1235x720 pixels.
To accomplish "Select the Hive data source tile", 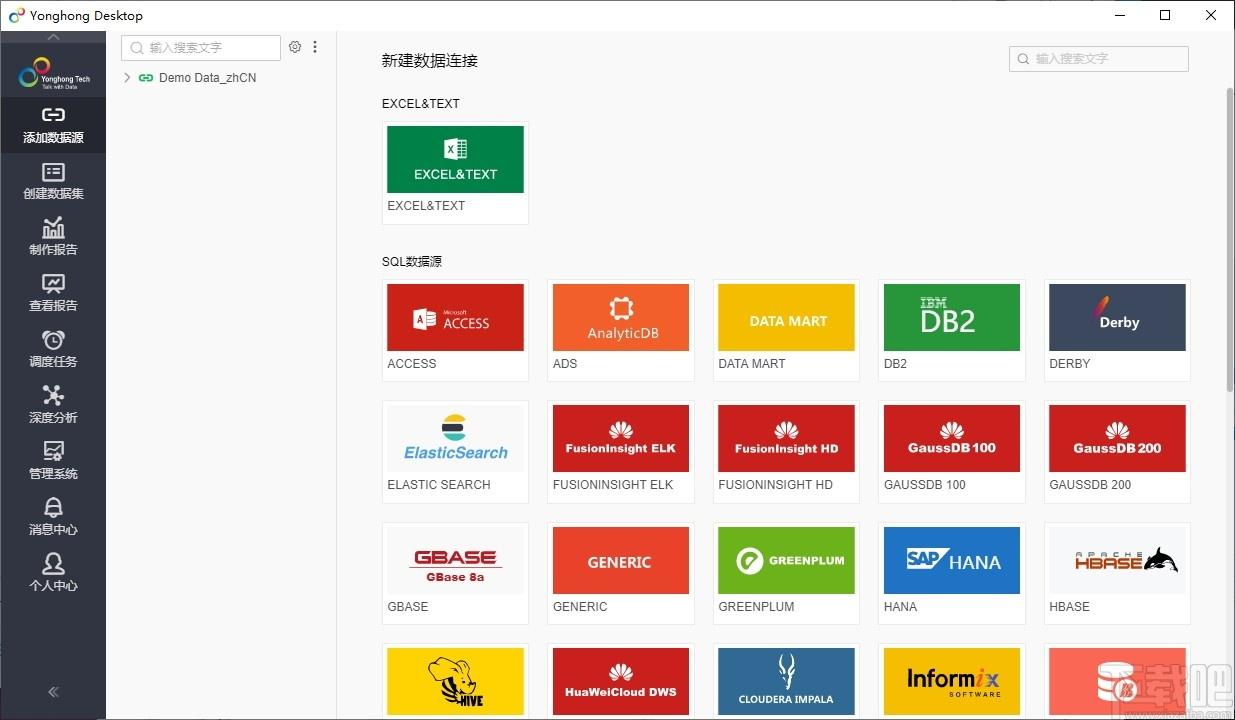I will pos(455,682).
